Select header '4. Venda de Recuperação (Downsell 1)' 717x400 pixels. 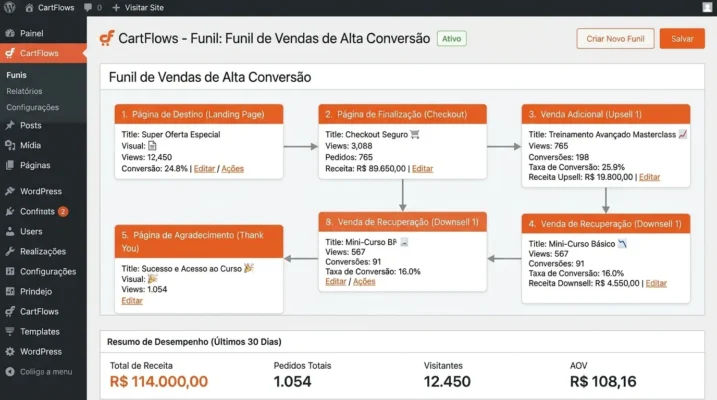(x=606, y=224)
